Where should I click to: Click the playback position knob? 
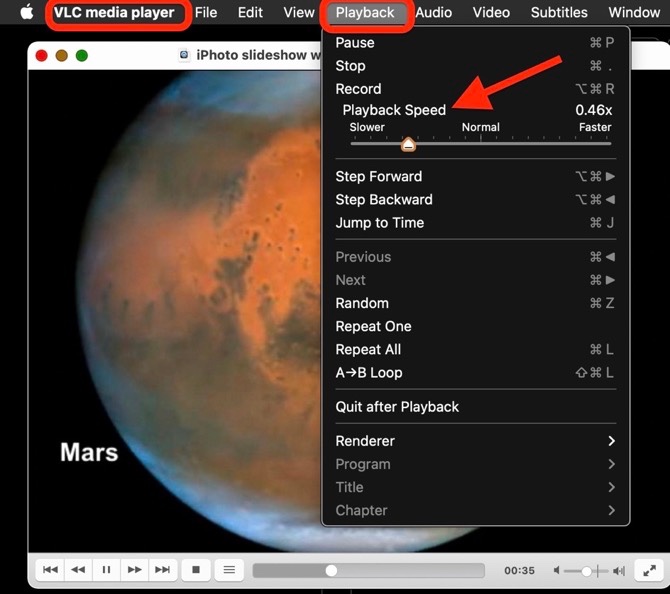pos(331,570)
